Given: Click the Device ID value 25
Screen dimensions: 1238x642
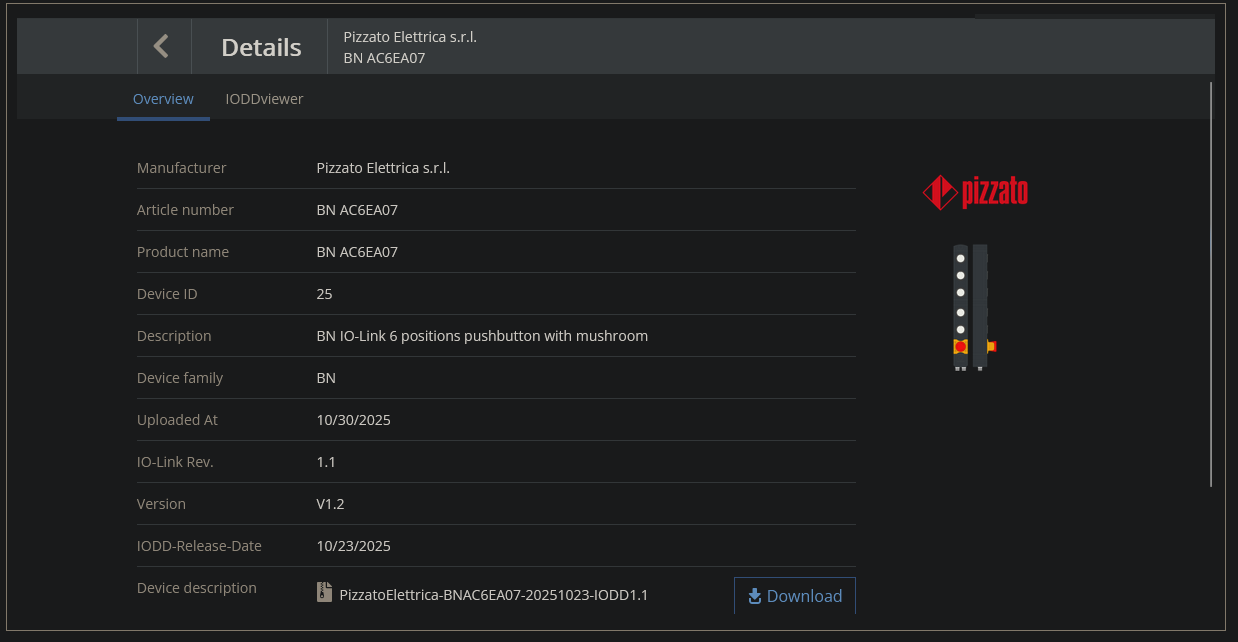Looking at the screenshot, I should (x=324, y=294).
